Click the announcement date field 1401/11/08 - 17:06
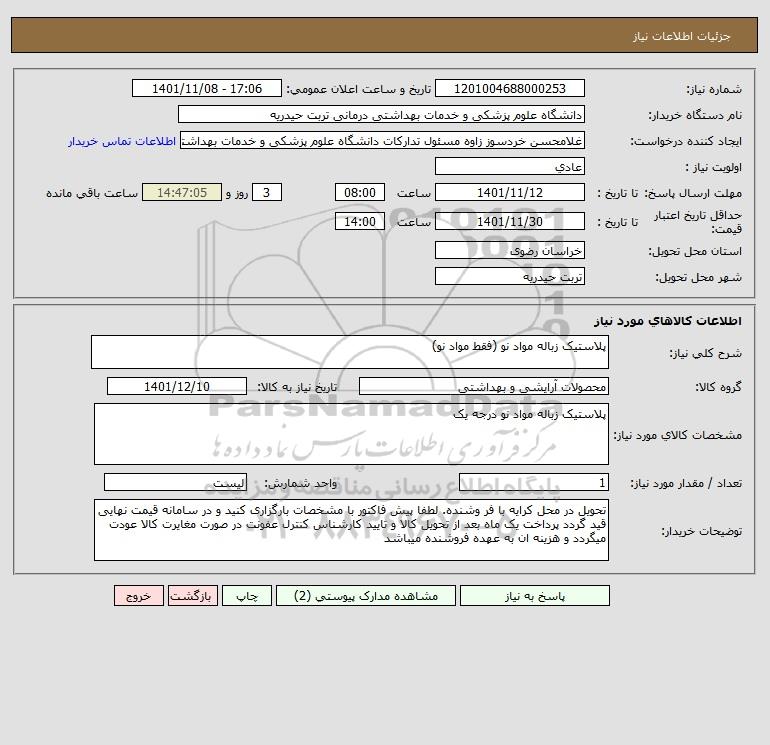 (x=207, y=88)
